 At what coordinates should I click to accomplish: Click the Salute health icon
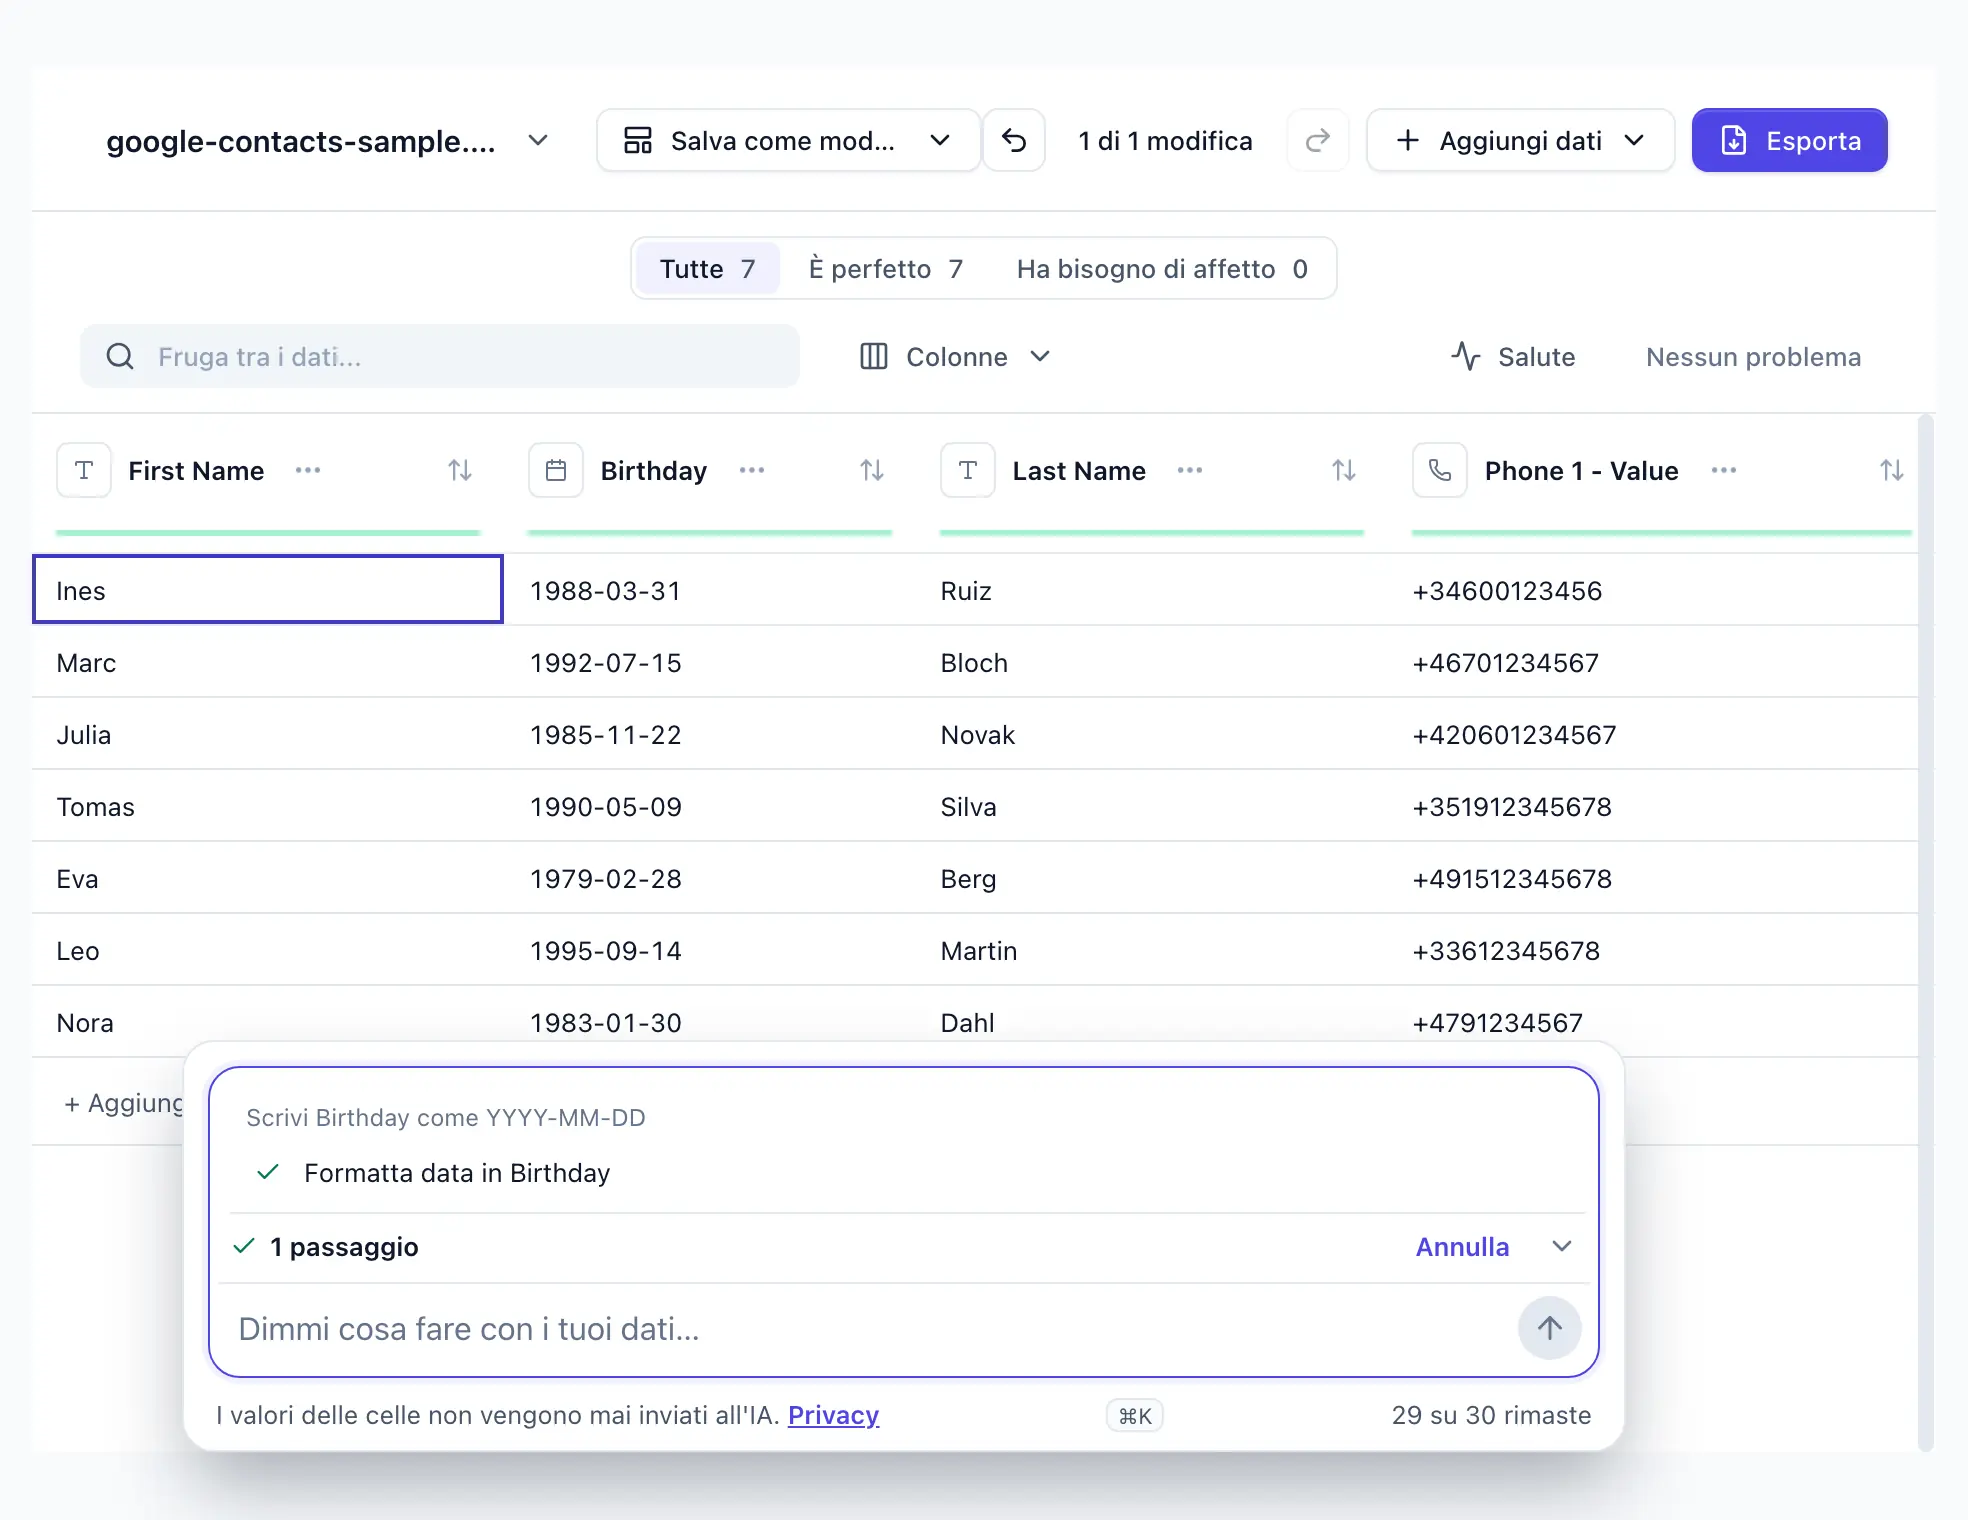(x=1466, y=356)
